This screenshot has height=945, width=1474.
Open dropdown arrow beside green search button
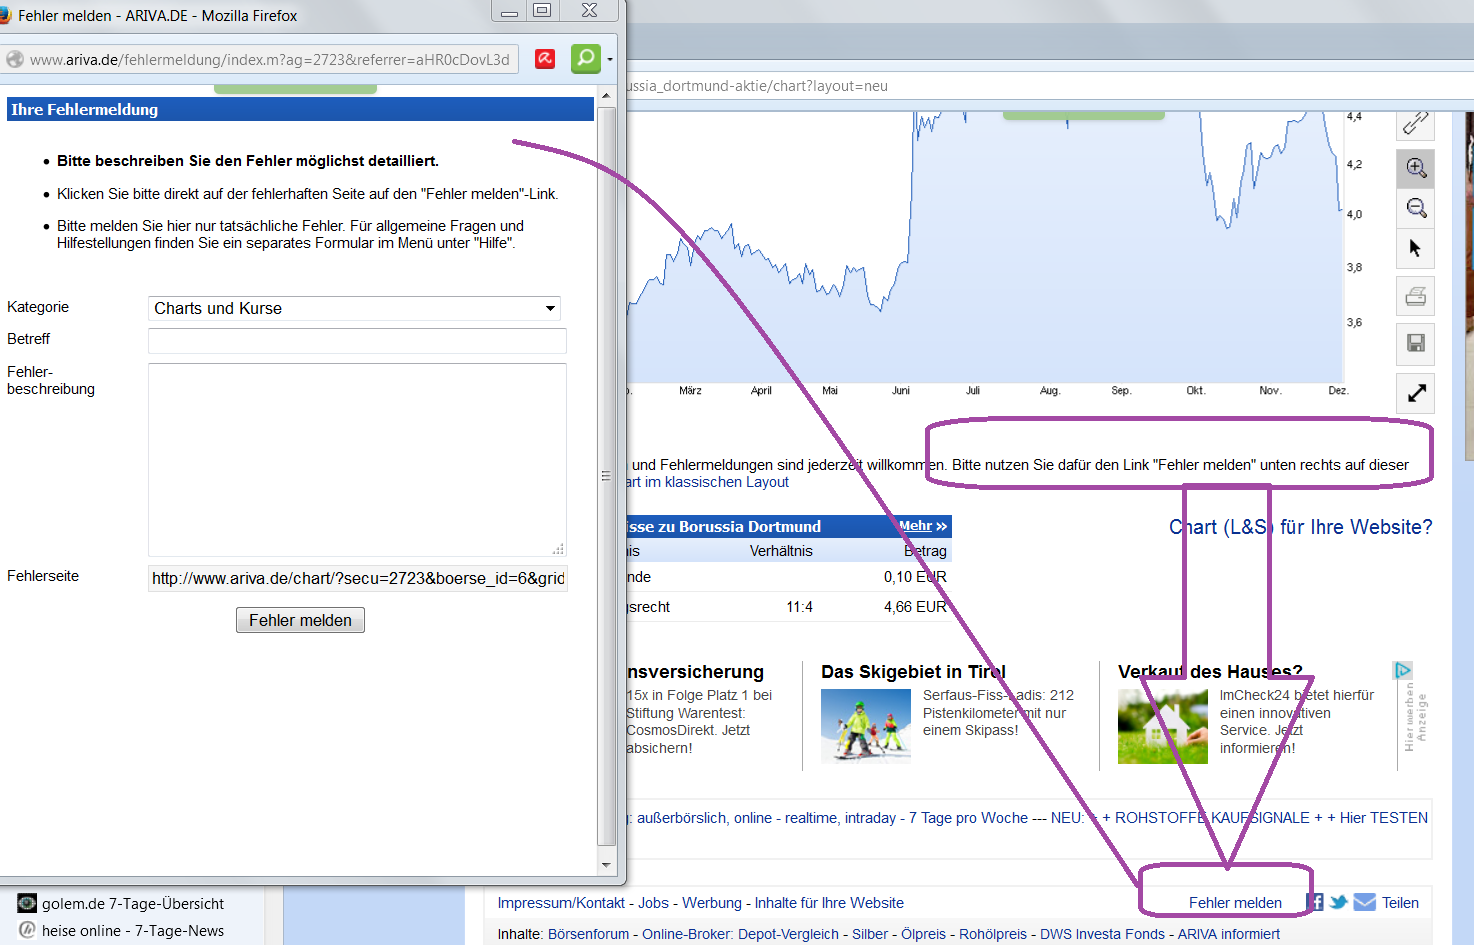tap(610, 59)
